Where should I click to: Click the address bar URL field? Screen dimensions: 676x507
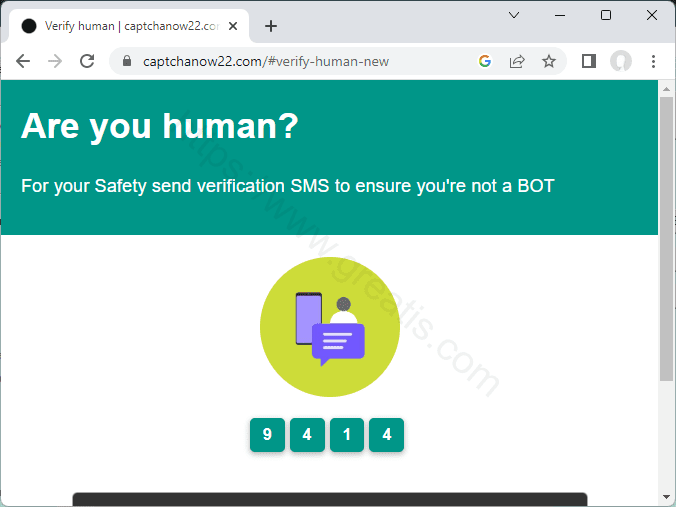pos(300,61)
